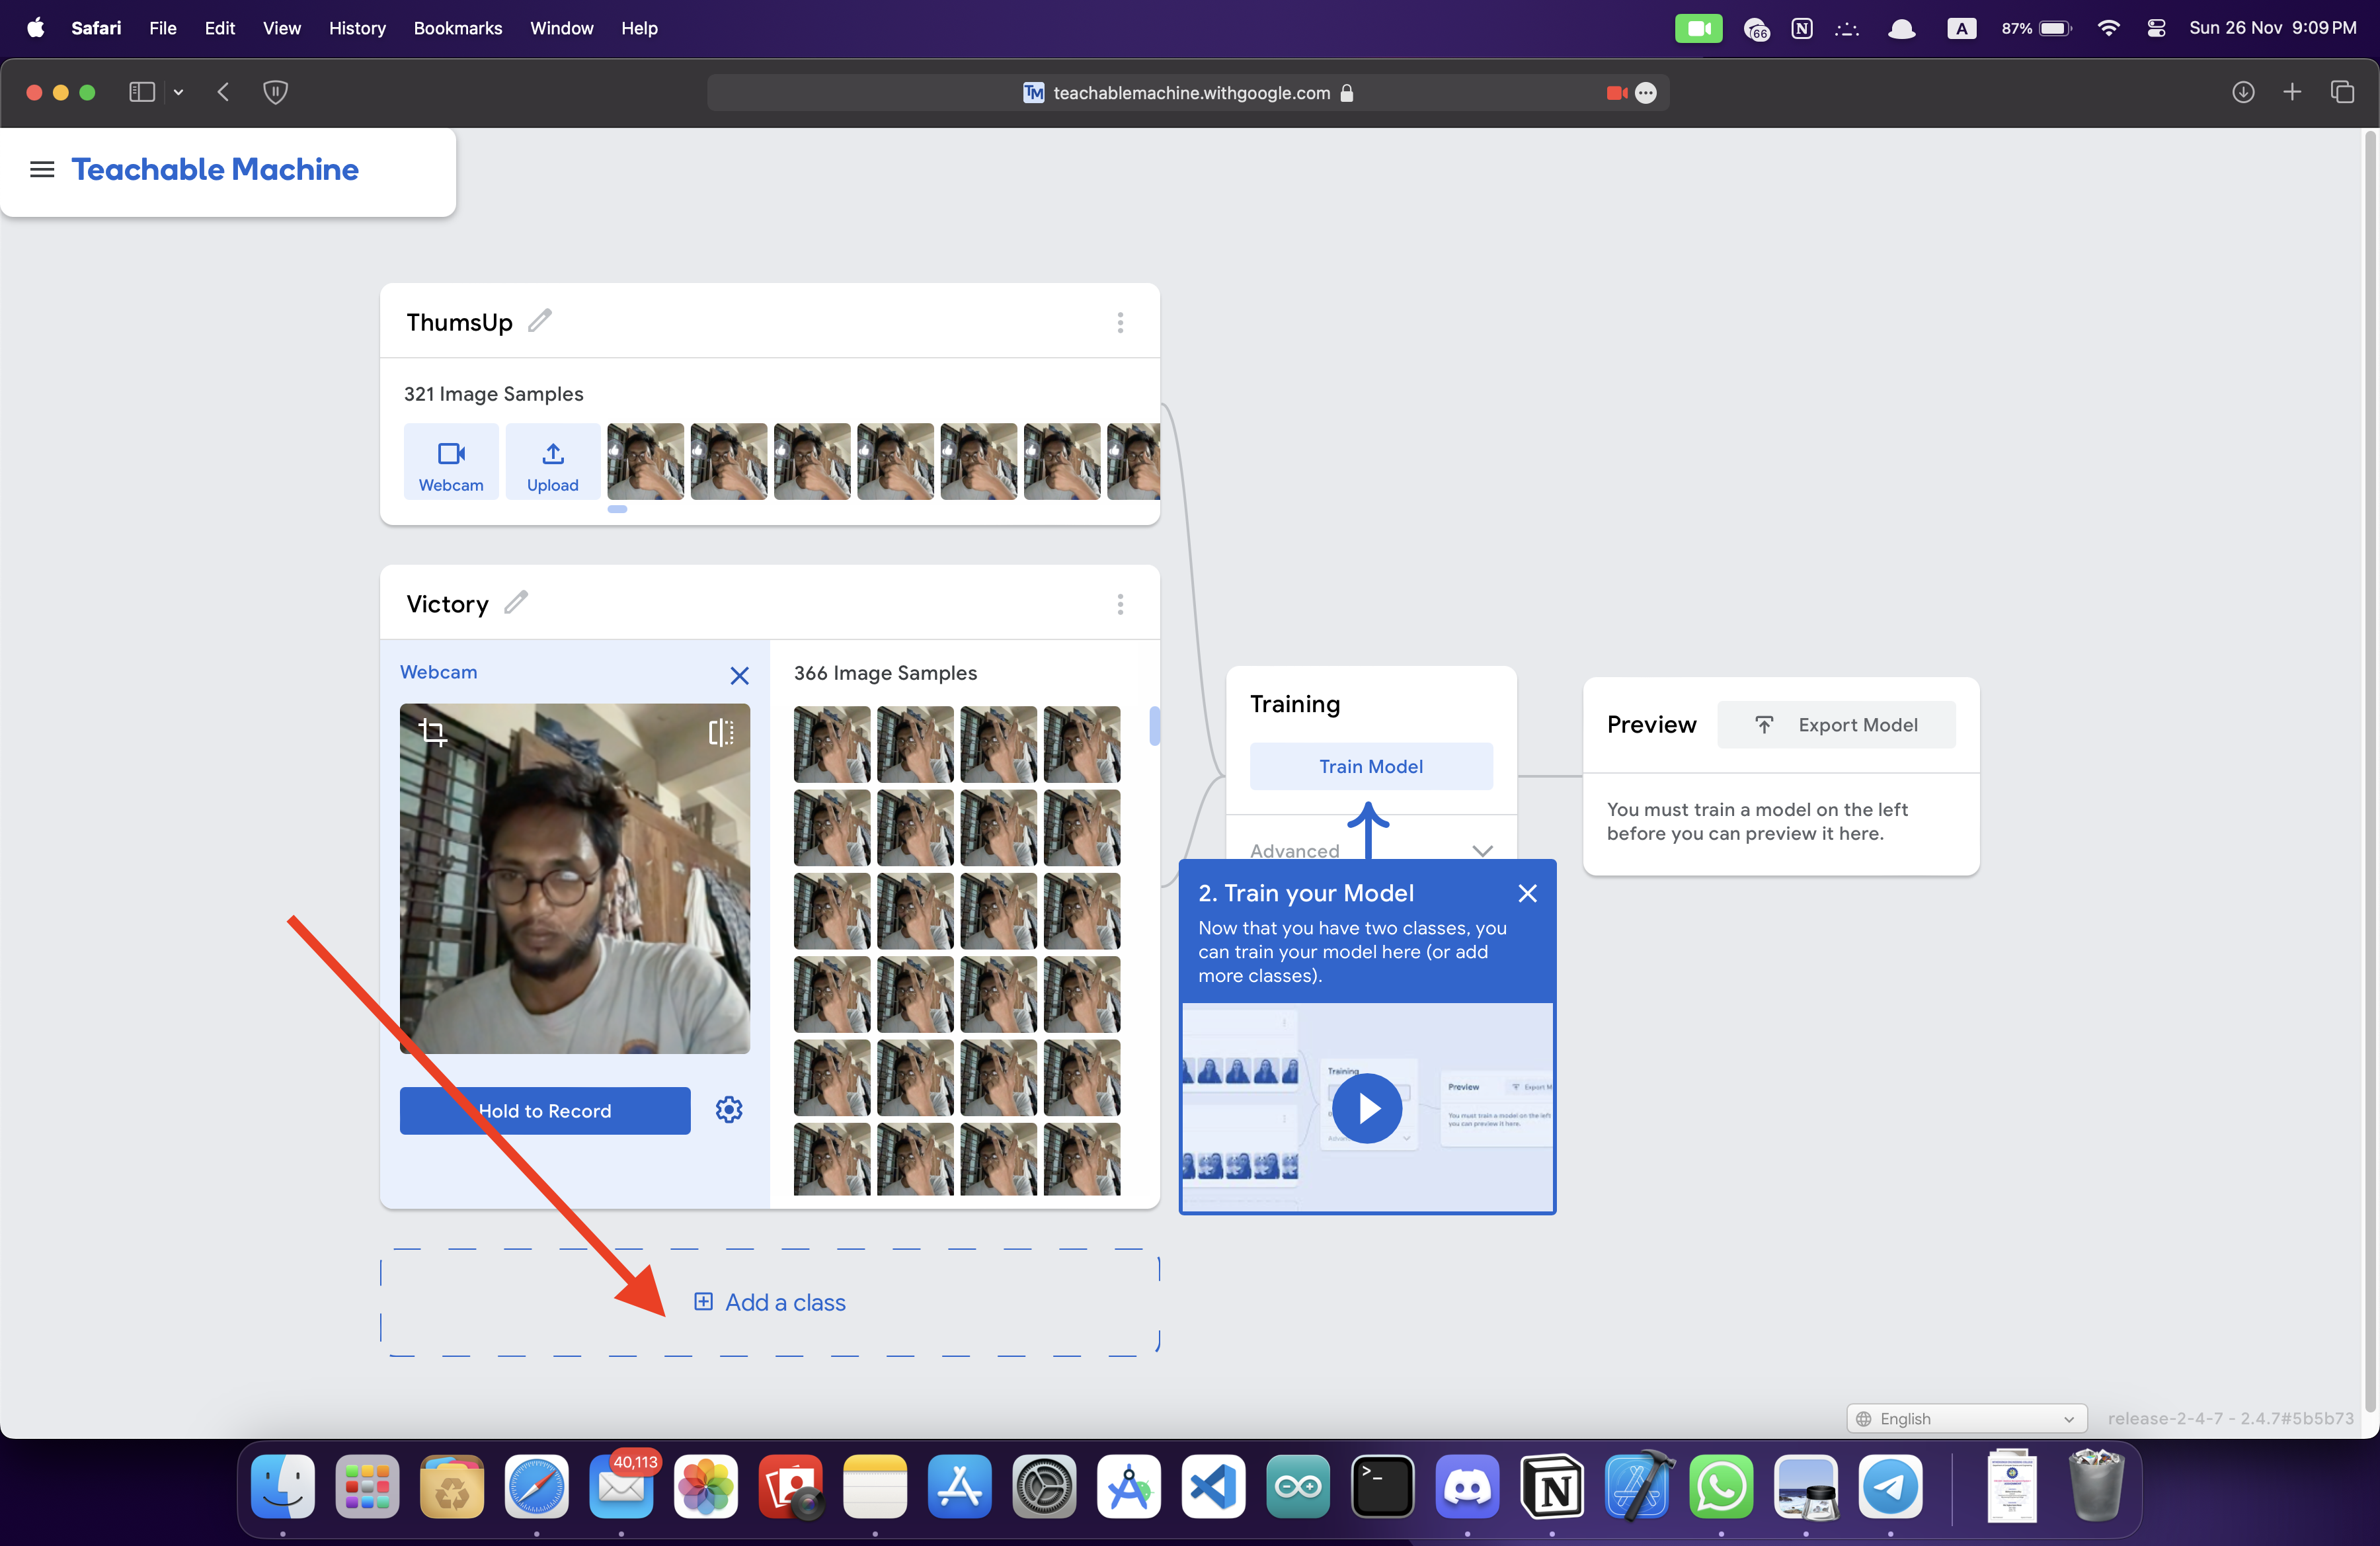2380x1546 pixels.
Task: Open the ThumsUp class three-dot menu
Action: (1120, 322)
